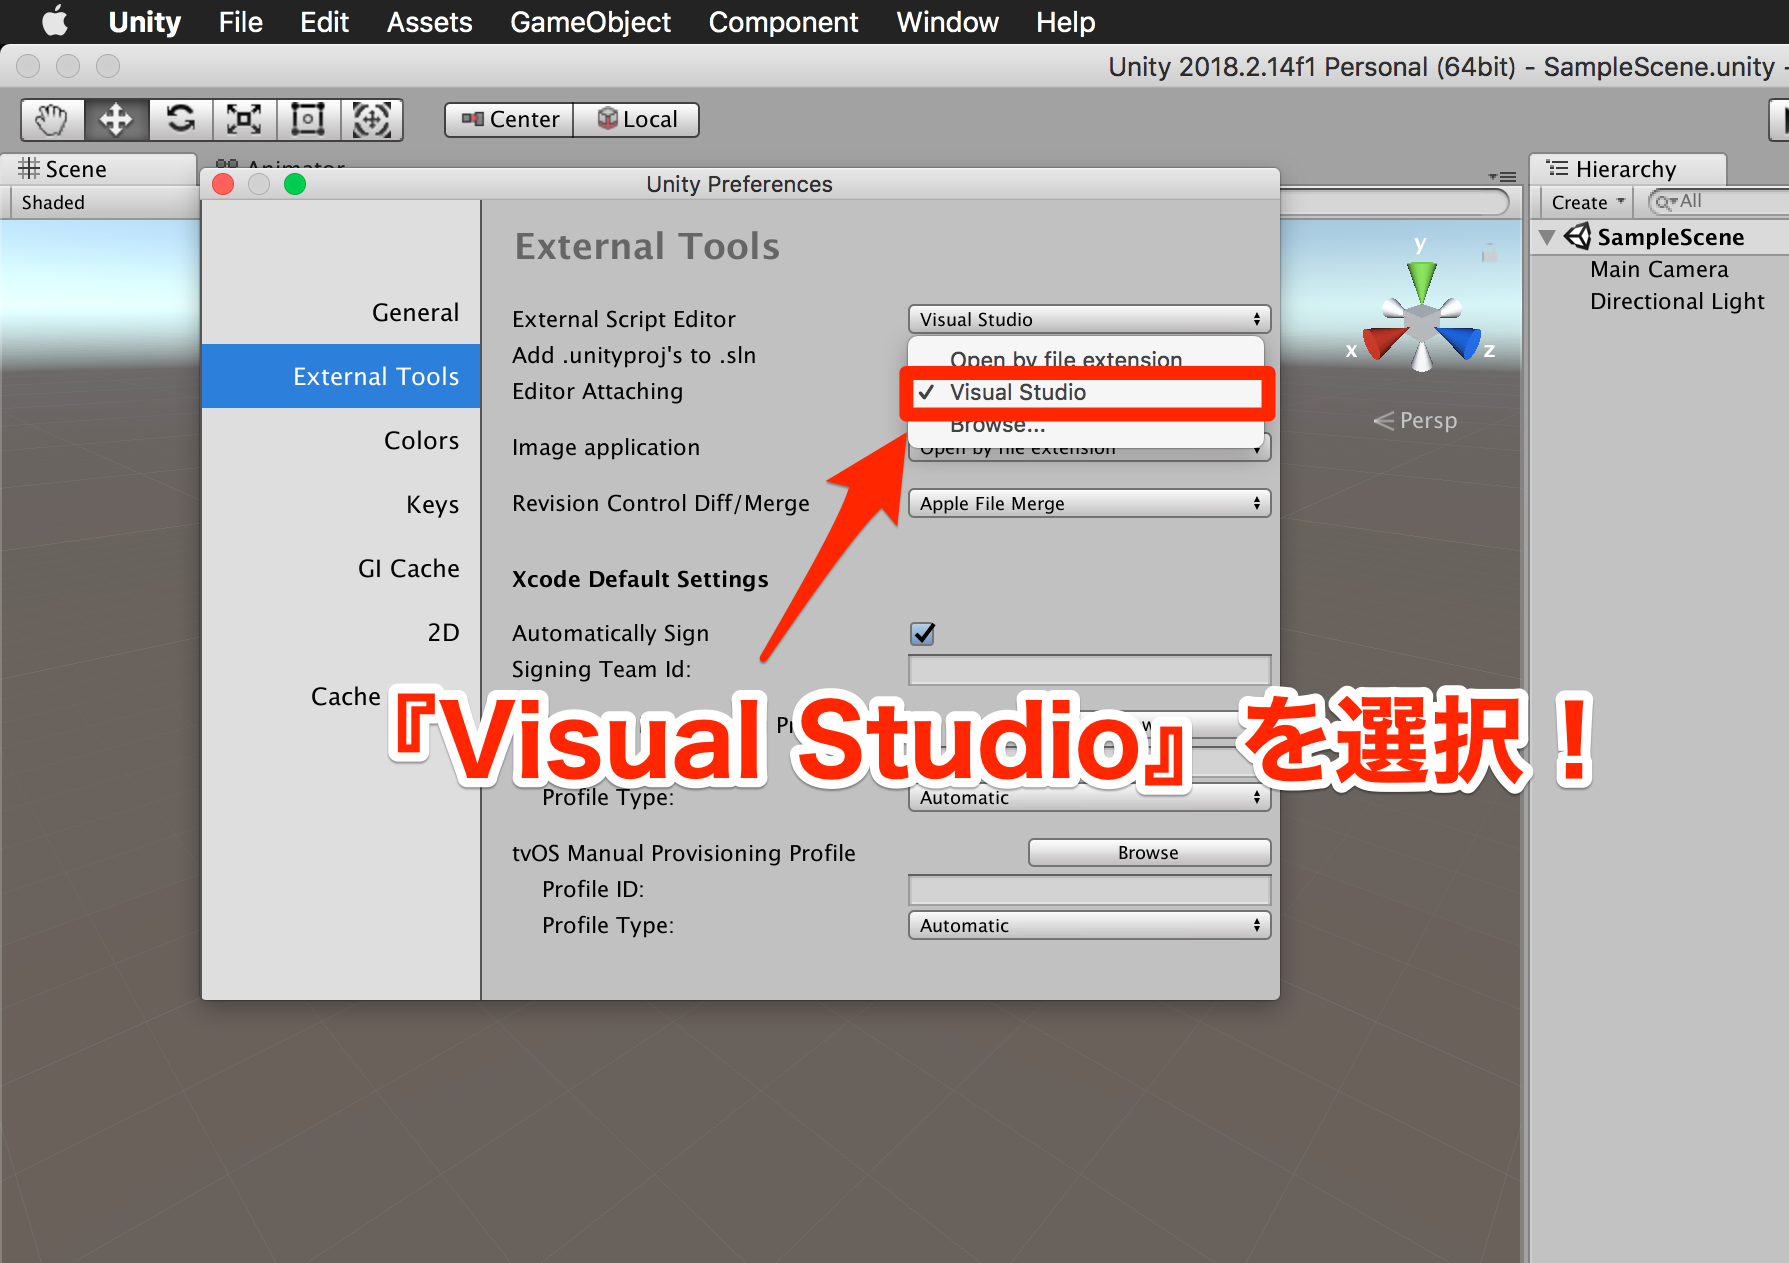
Task: Toggle handle rotation with the Local button
Action: point(637,120)
